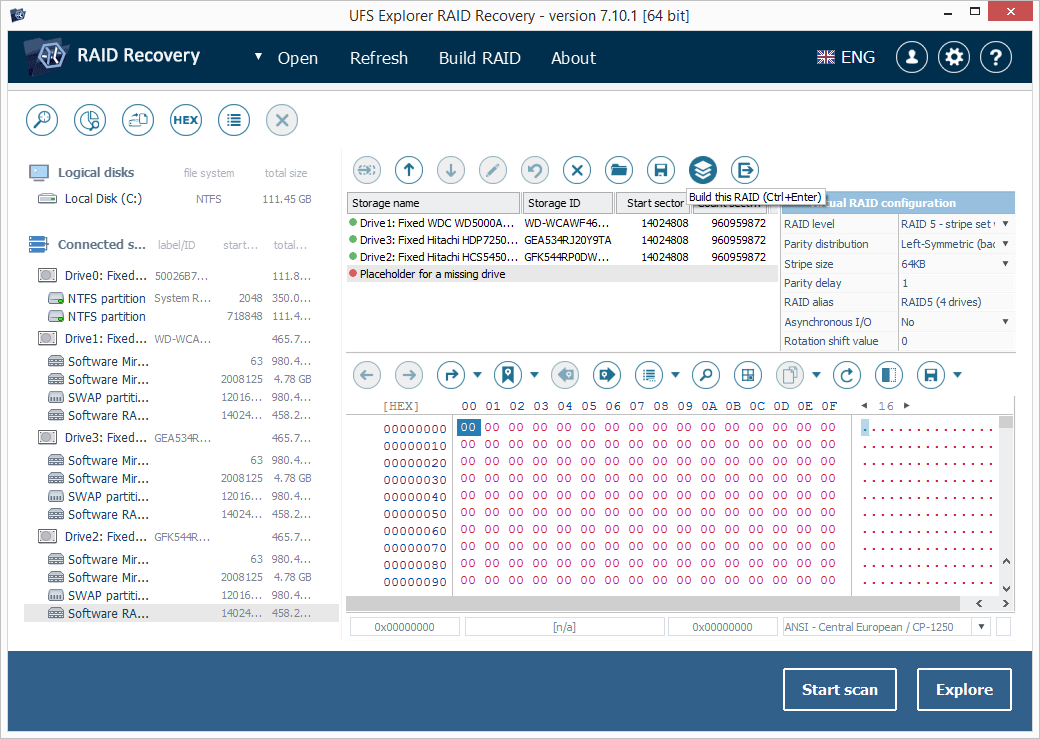Click Start sector column header
The height and width of the screenshot is (739, 1040).
pos(653,203)
